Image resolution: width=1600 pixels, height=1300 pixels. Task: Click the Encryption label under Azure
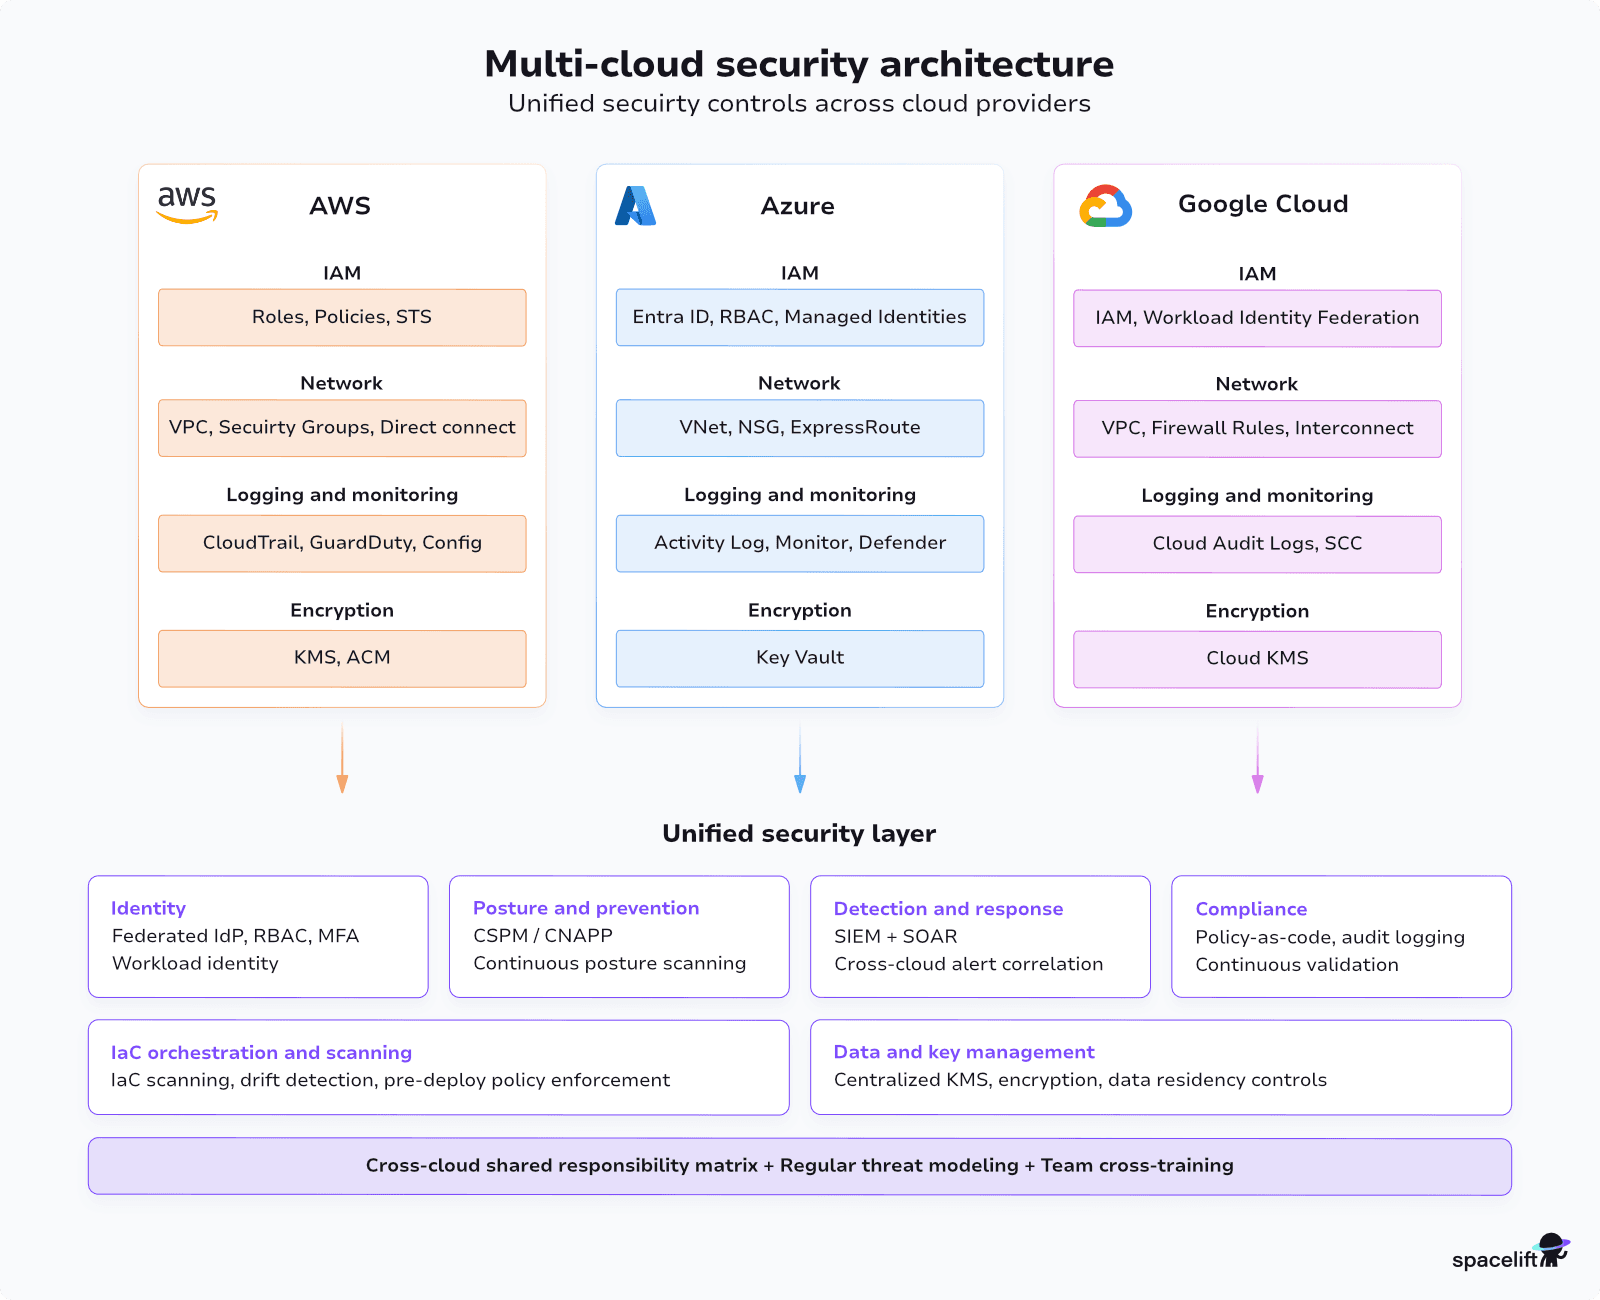point(800,611)
